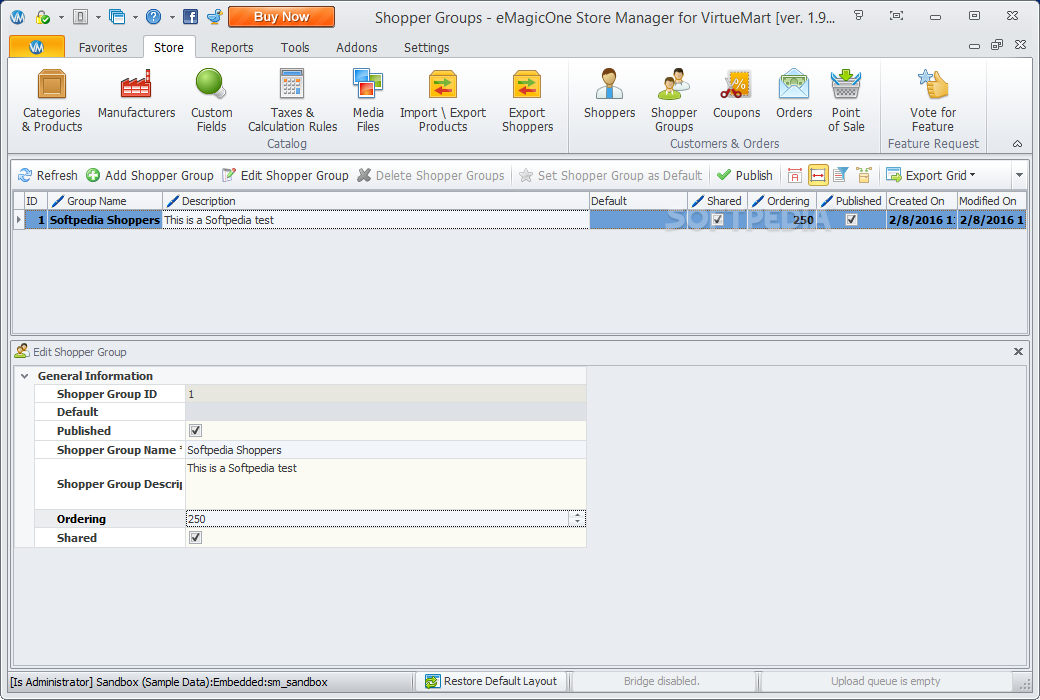Click the Publish button

click(x=746, y=175)
